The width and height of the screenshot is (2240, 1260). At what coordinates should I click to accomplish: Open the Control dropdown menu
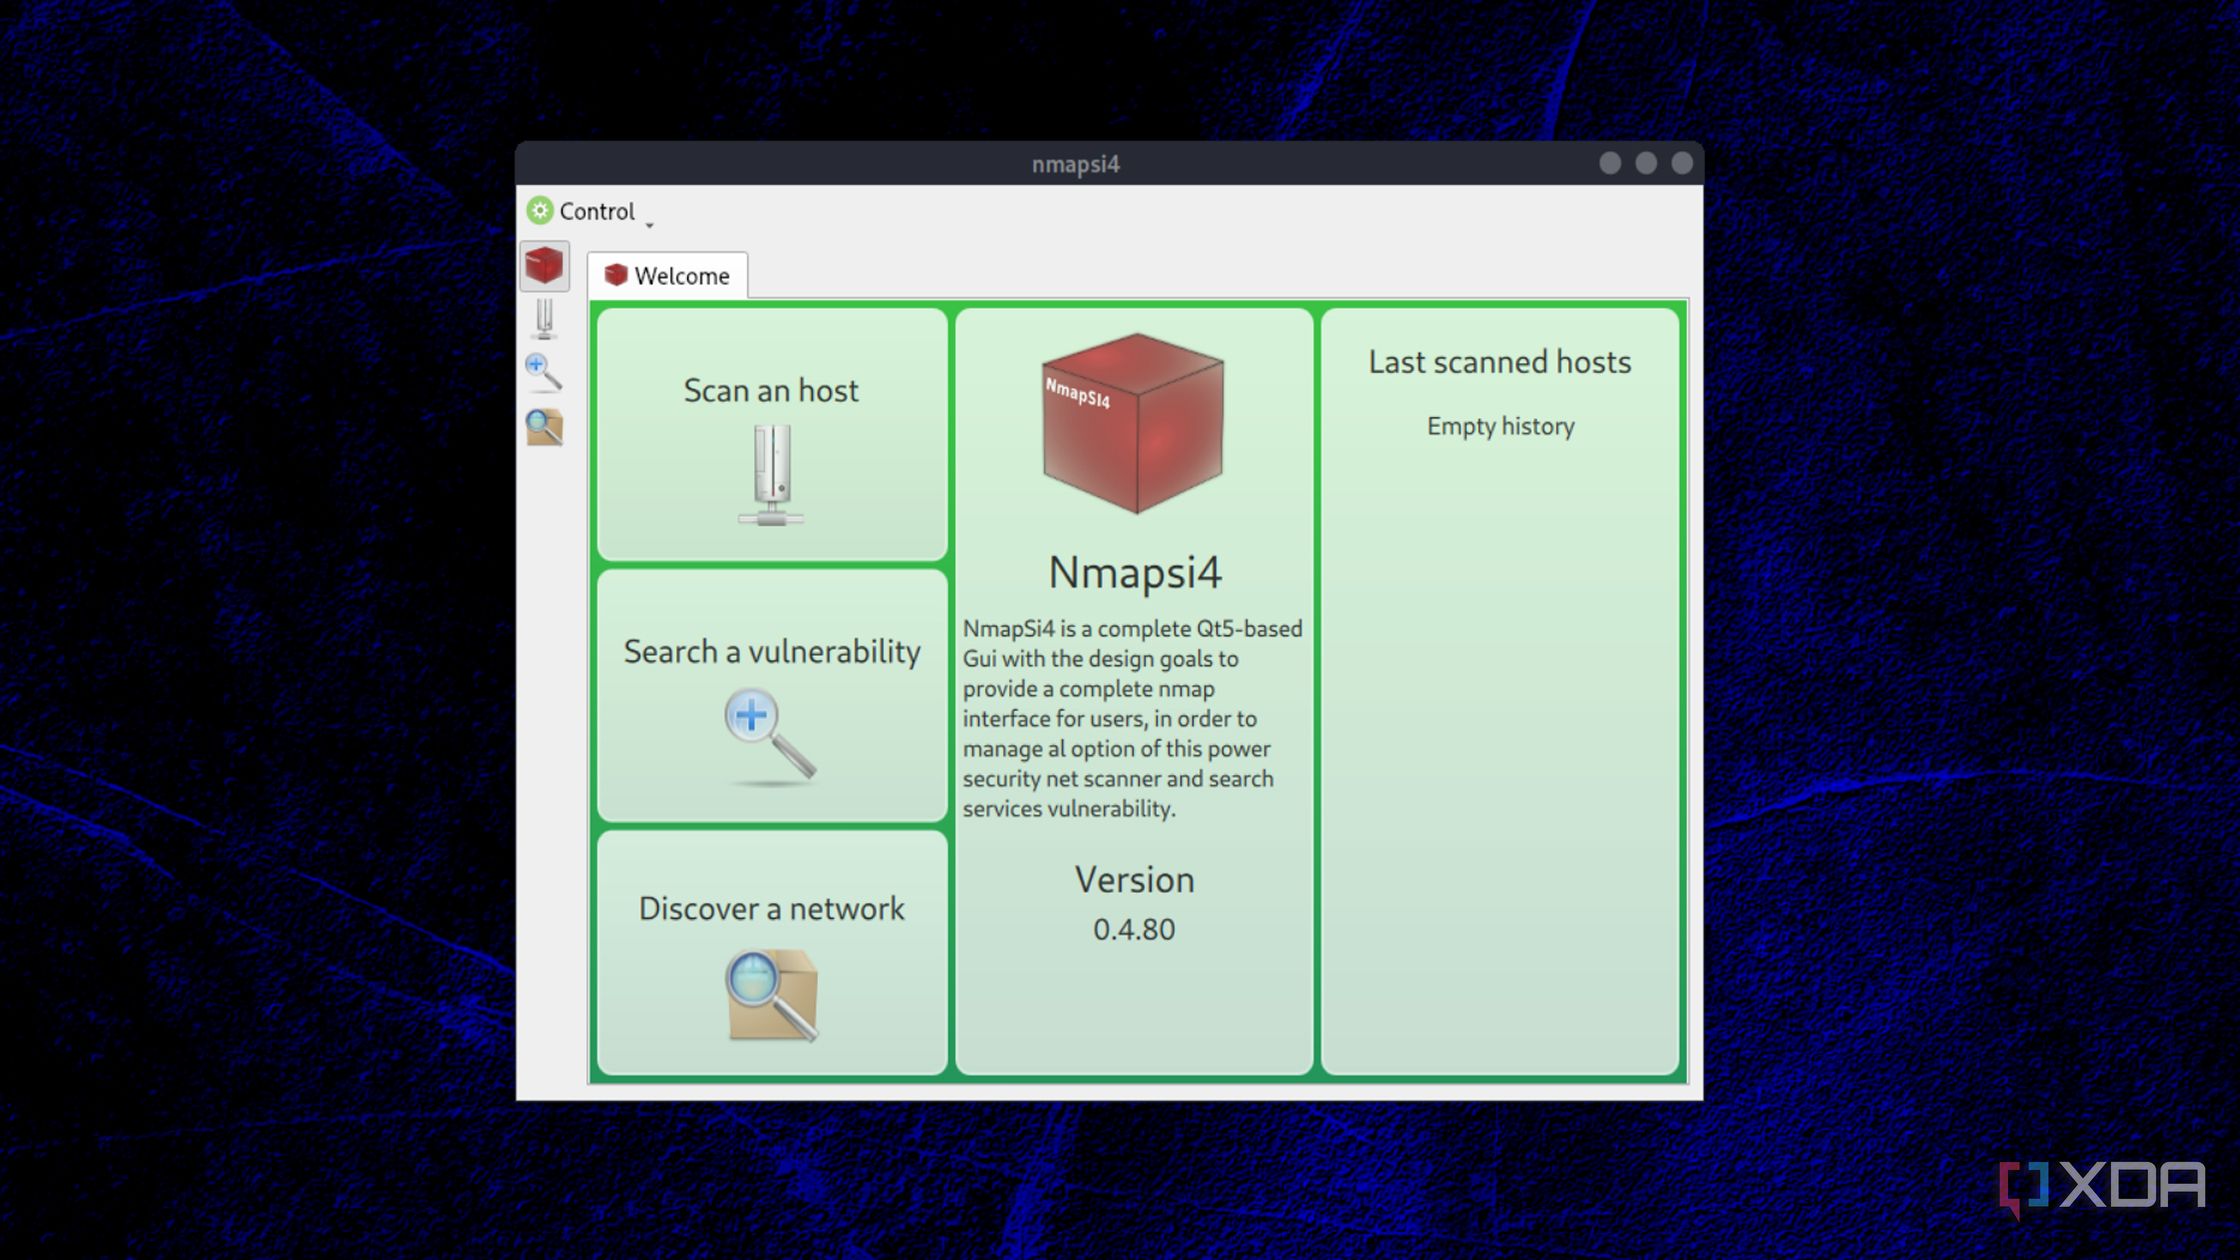click(x=590, y=211)
